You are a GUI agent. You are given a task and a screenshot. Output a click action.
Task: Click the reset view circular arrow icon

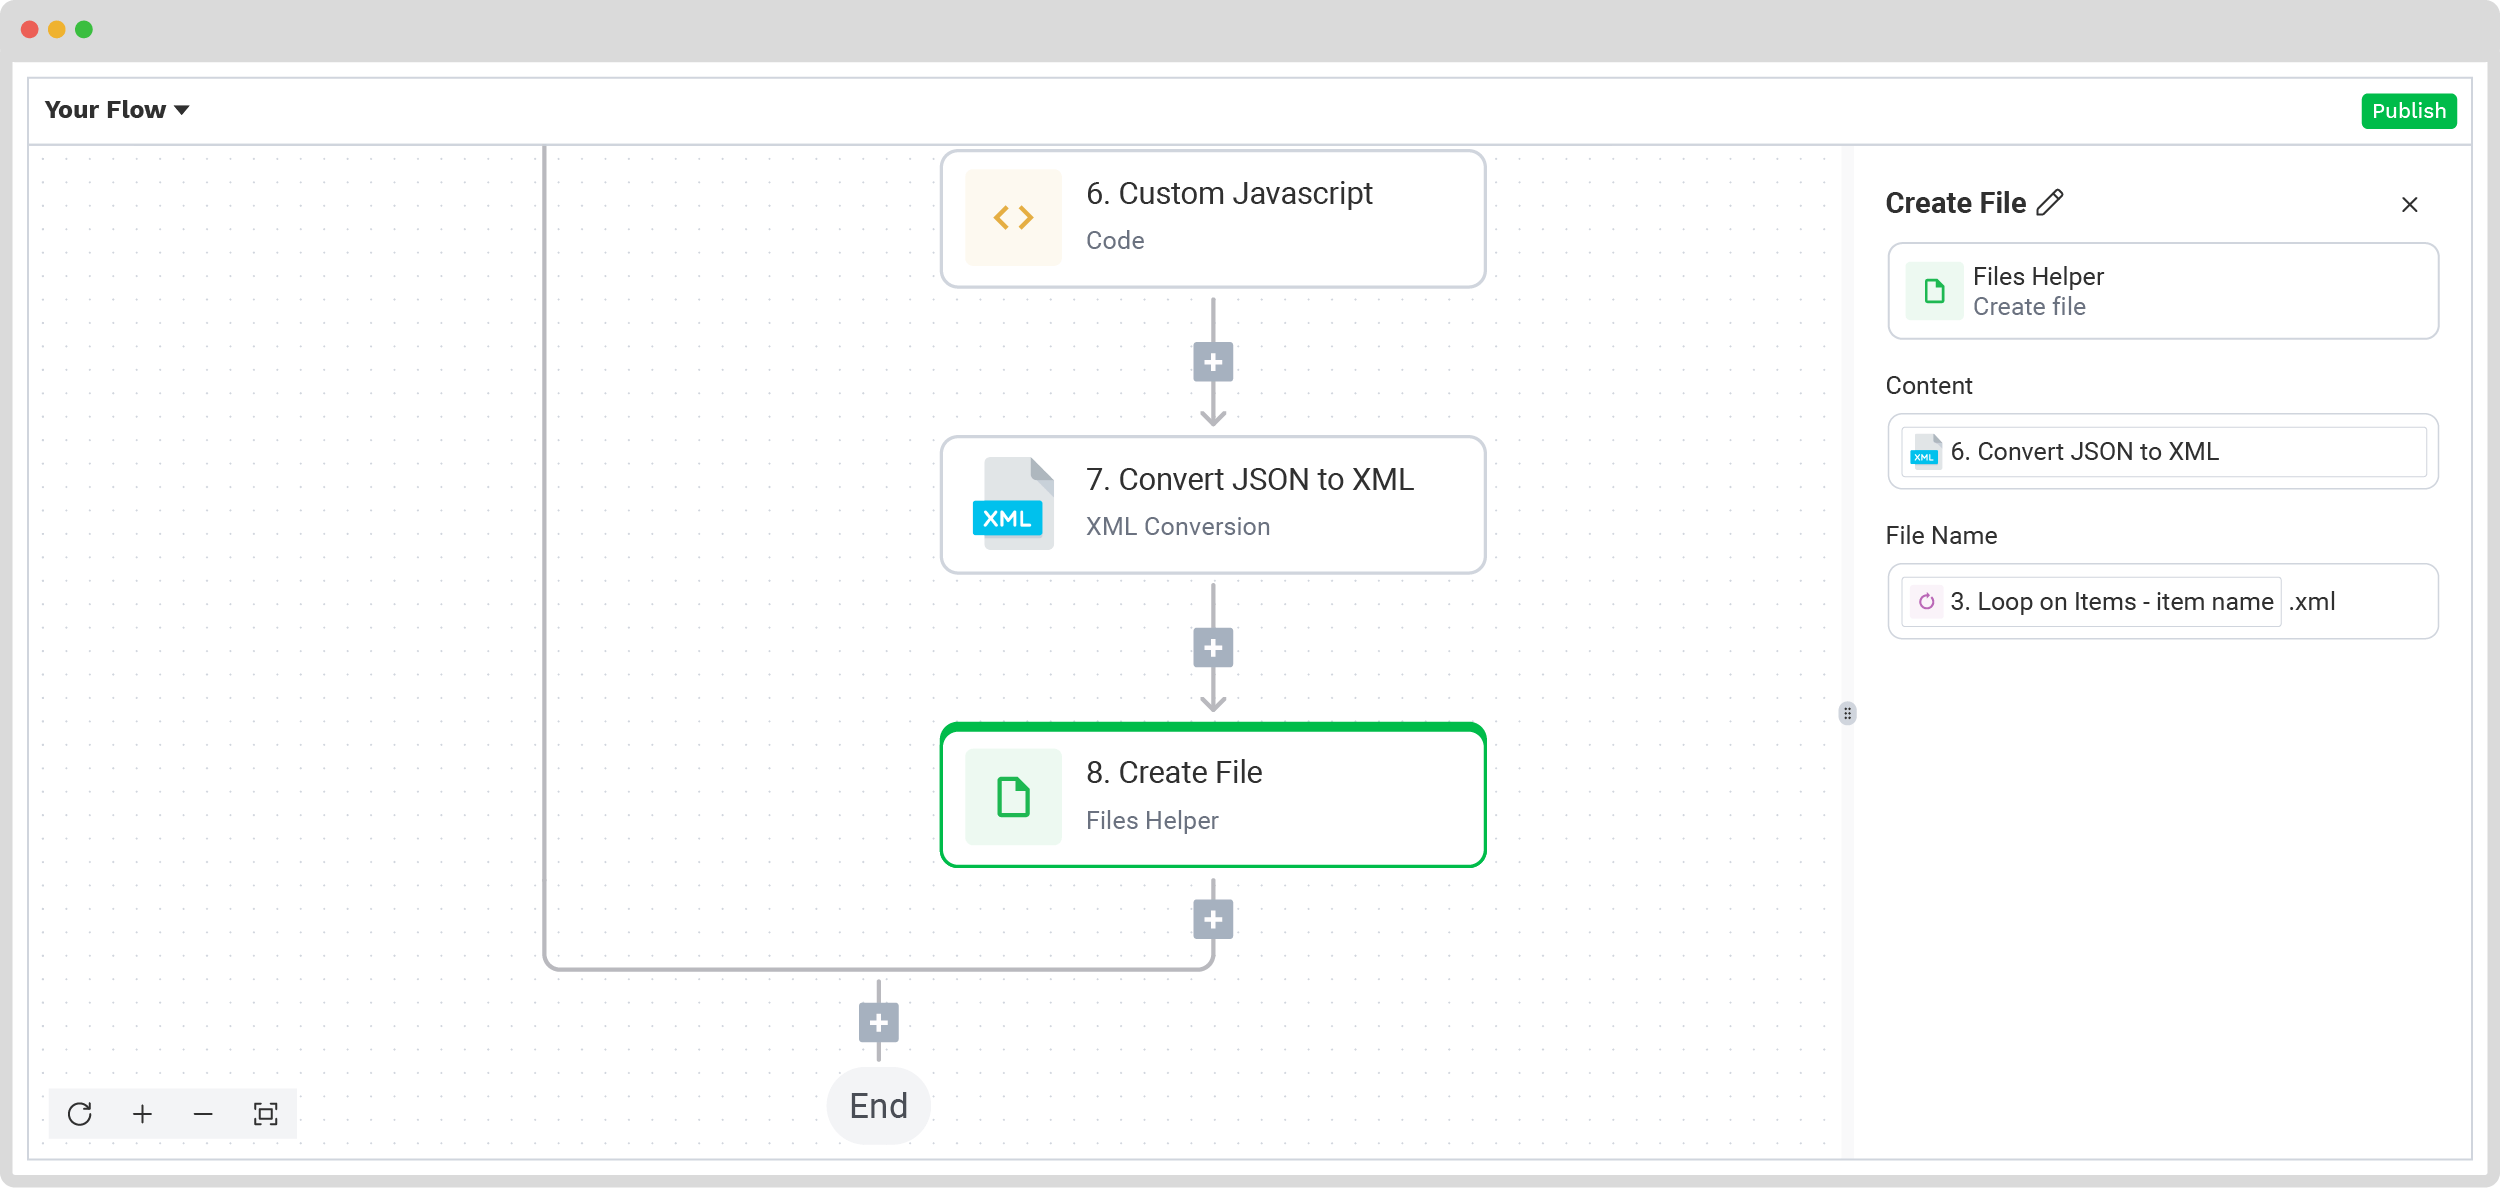(80, 1114)
